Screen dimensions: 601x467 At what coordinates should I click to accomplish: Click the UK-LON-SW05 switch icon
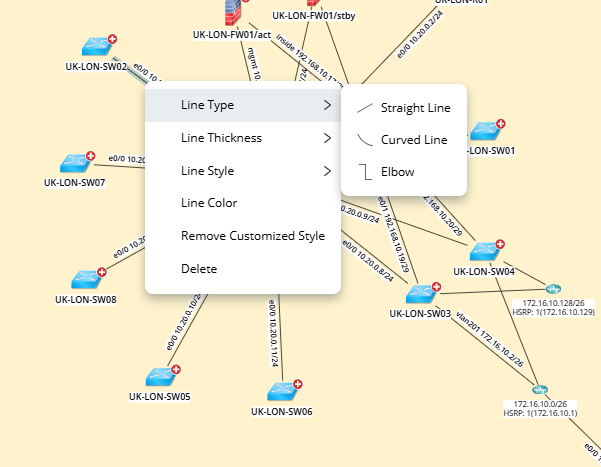(160, 377)
